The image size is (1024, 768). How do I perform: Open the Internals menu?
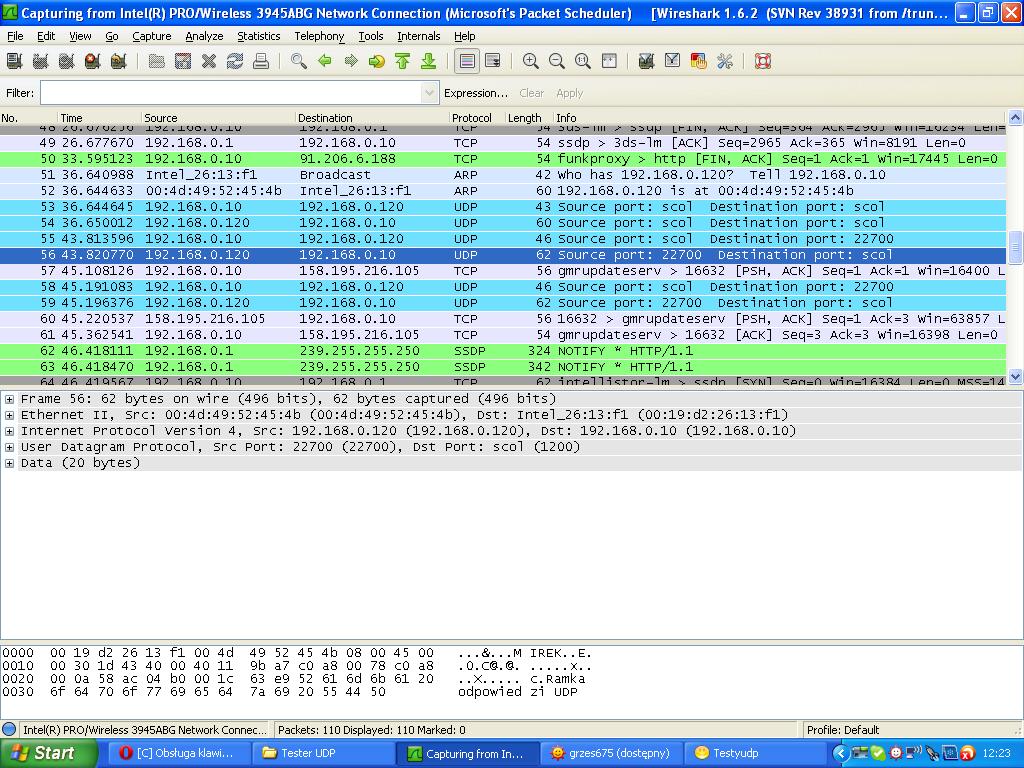(419, 37)
